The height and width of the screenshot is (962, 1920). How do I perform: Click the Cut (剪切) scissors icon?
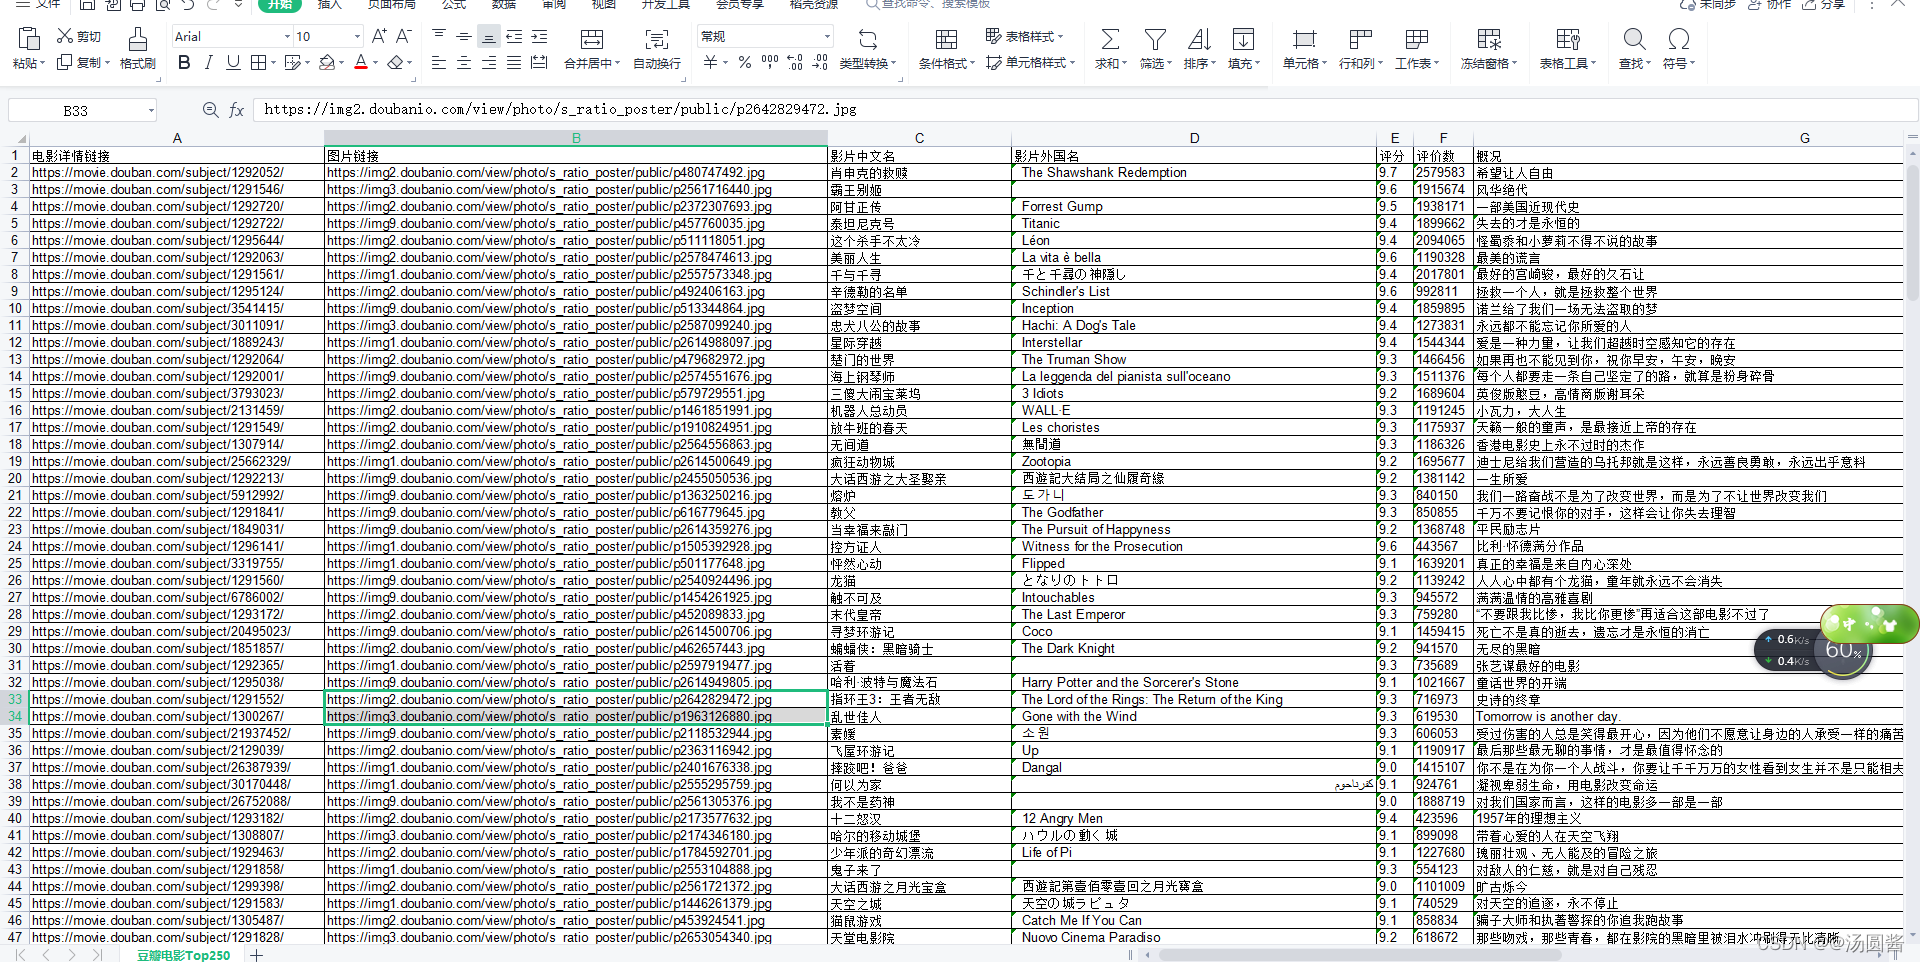tap(65, 36)
